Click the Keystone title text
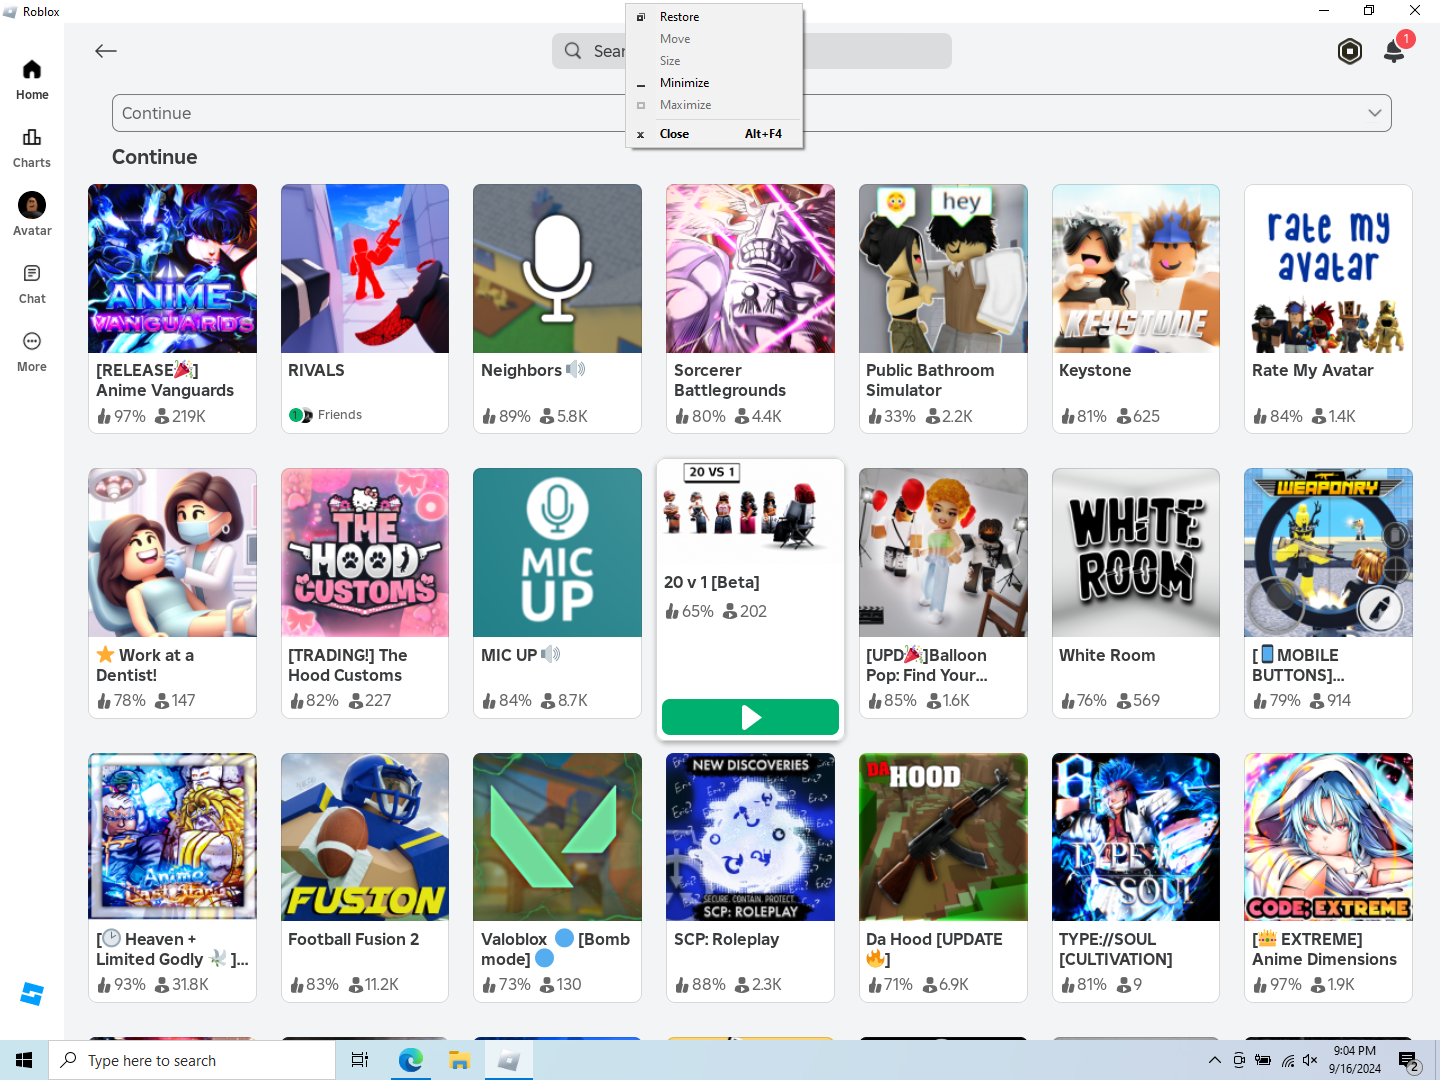 tap(1095, 370)
